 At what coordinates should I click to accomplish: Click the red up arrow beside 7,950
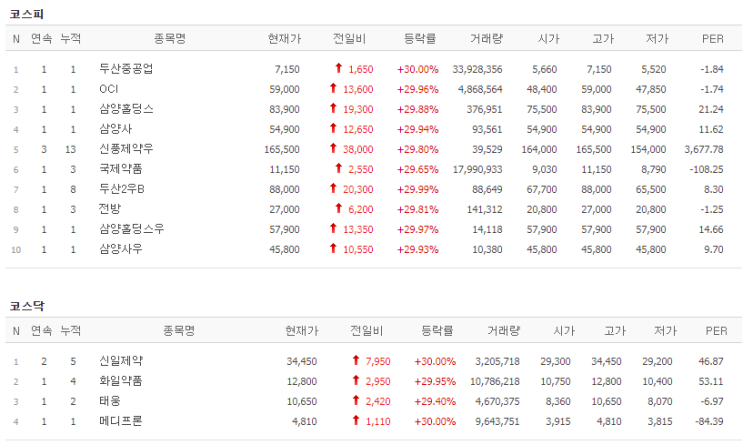click(x=356, y=360)
